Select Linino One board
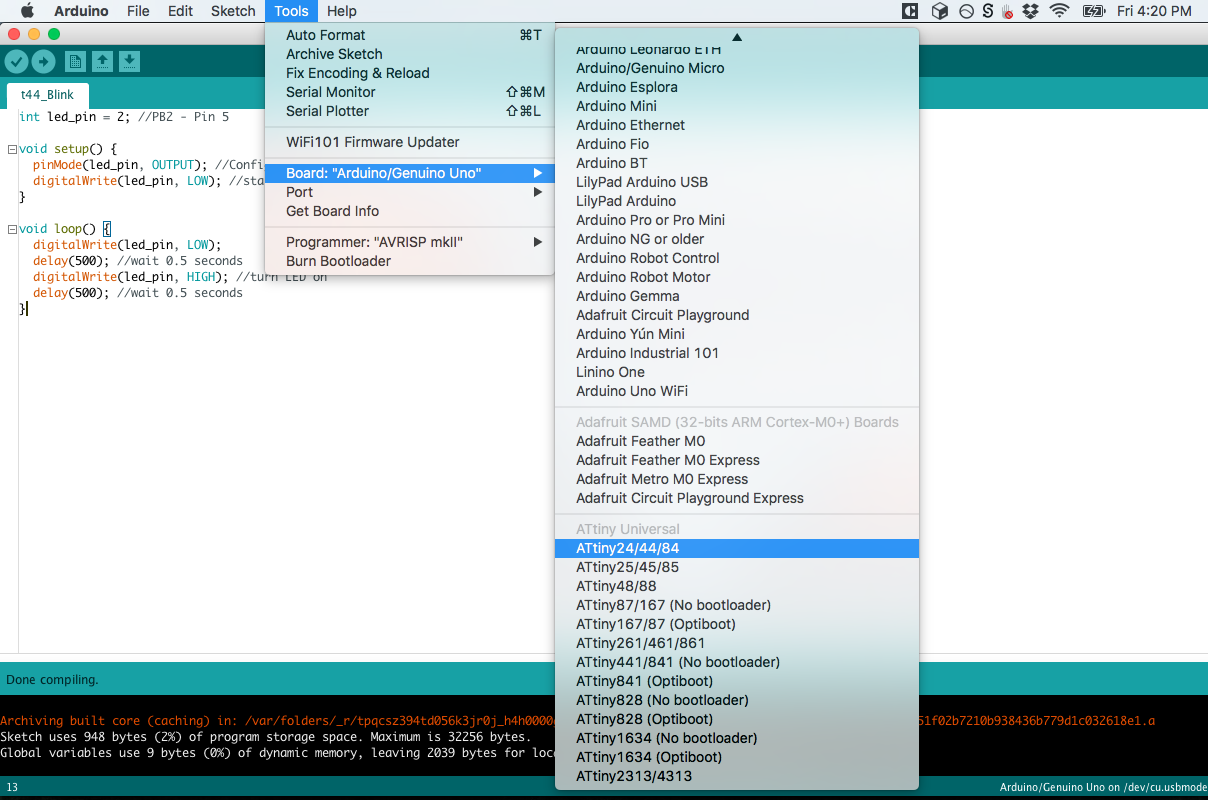Viewport: 1208px width, 800px height. pyautogui.click(x=737, y=372)
